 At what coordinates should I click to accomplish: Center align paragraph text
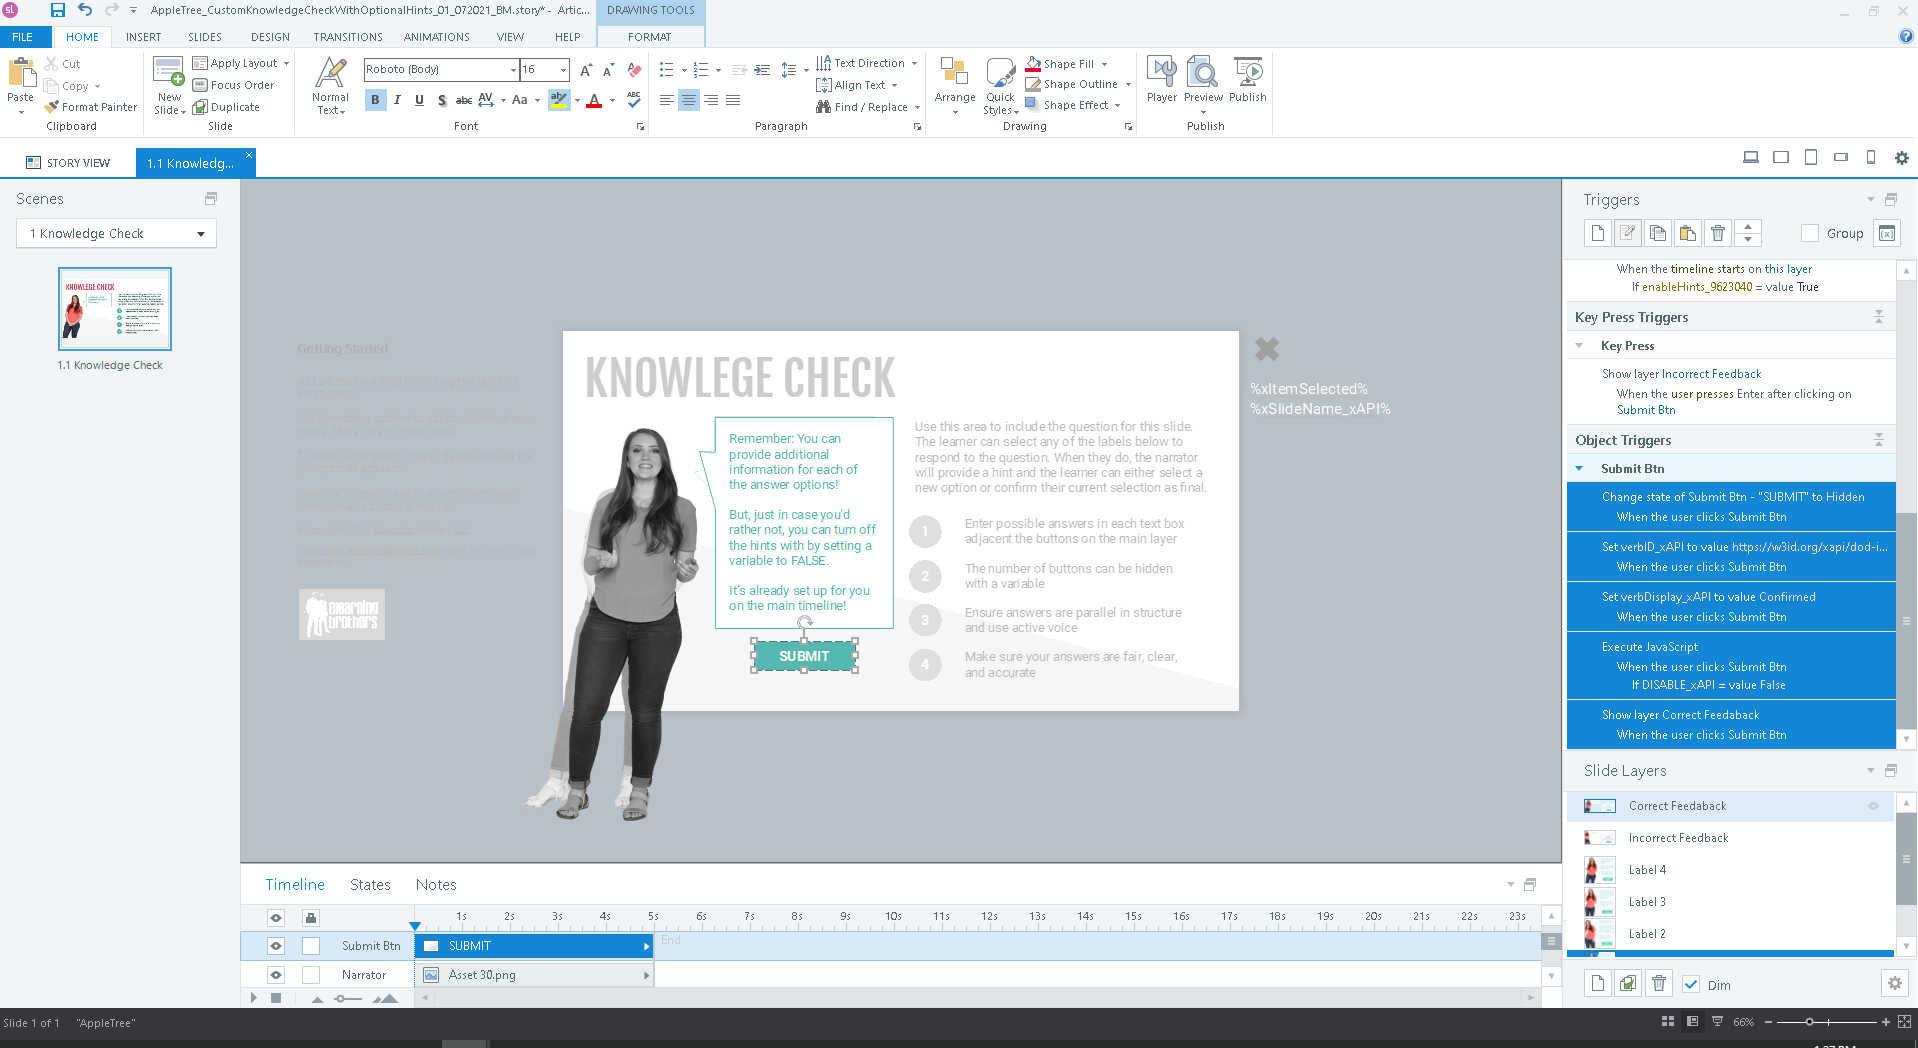click(x=688, y=100)
